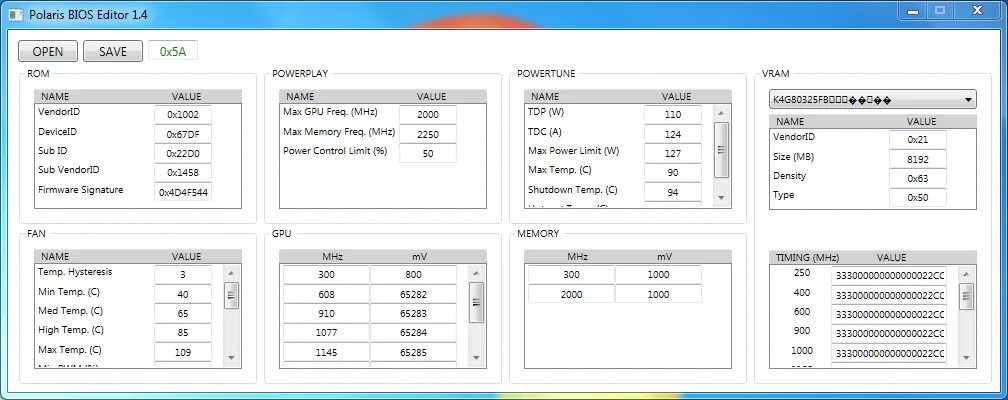Edit the Max GPU Freq. value 2000
This screenshot has height=400, width=1008.
tap(428, 114)
